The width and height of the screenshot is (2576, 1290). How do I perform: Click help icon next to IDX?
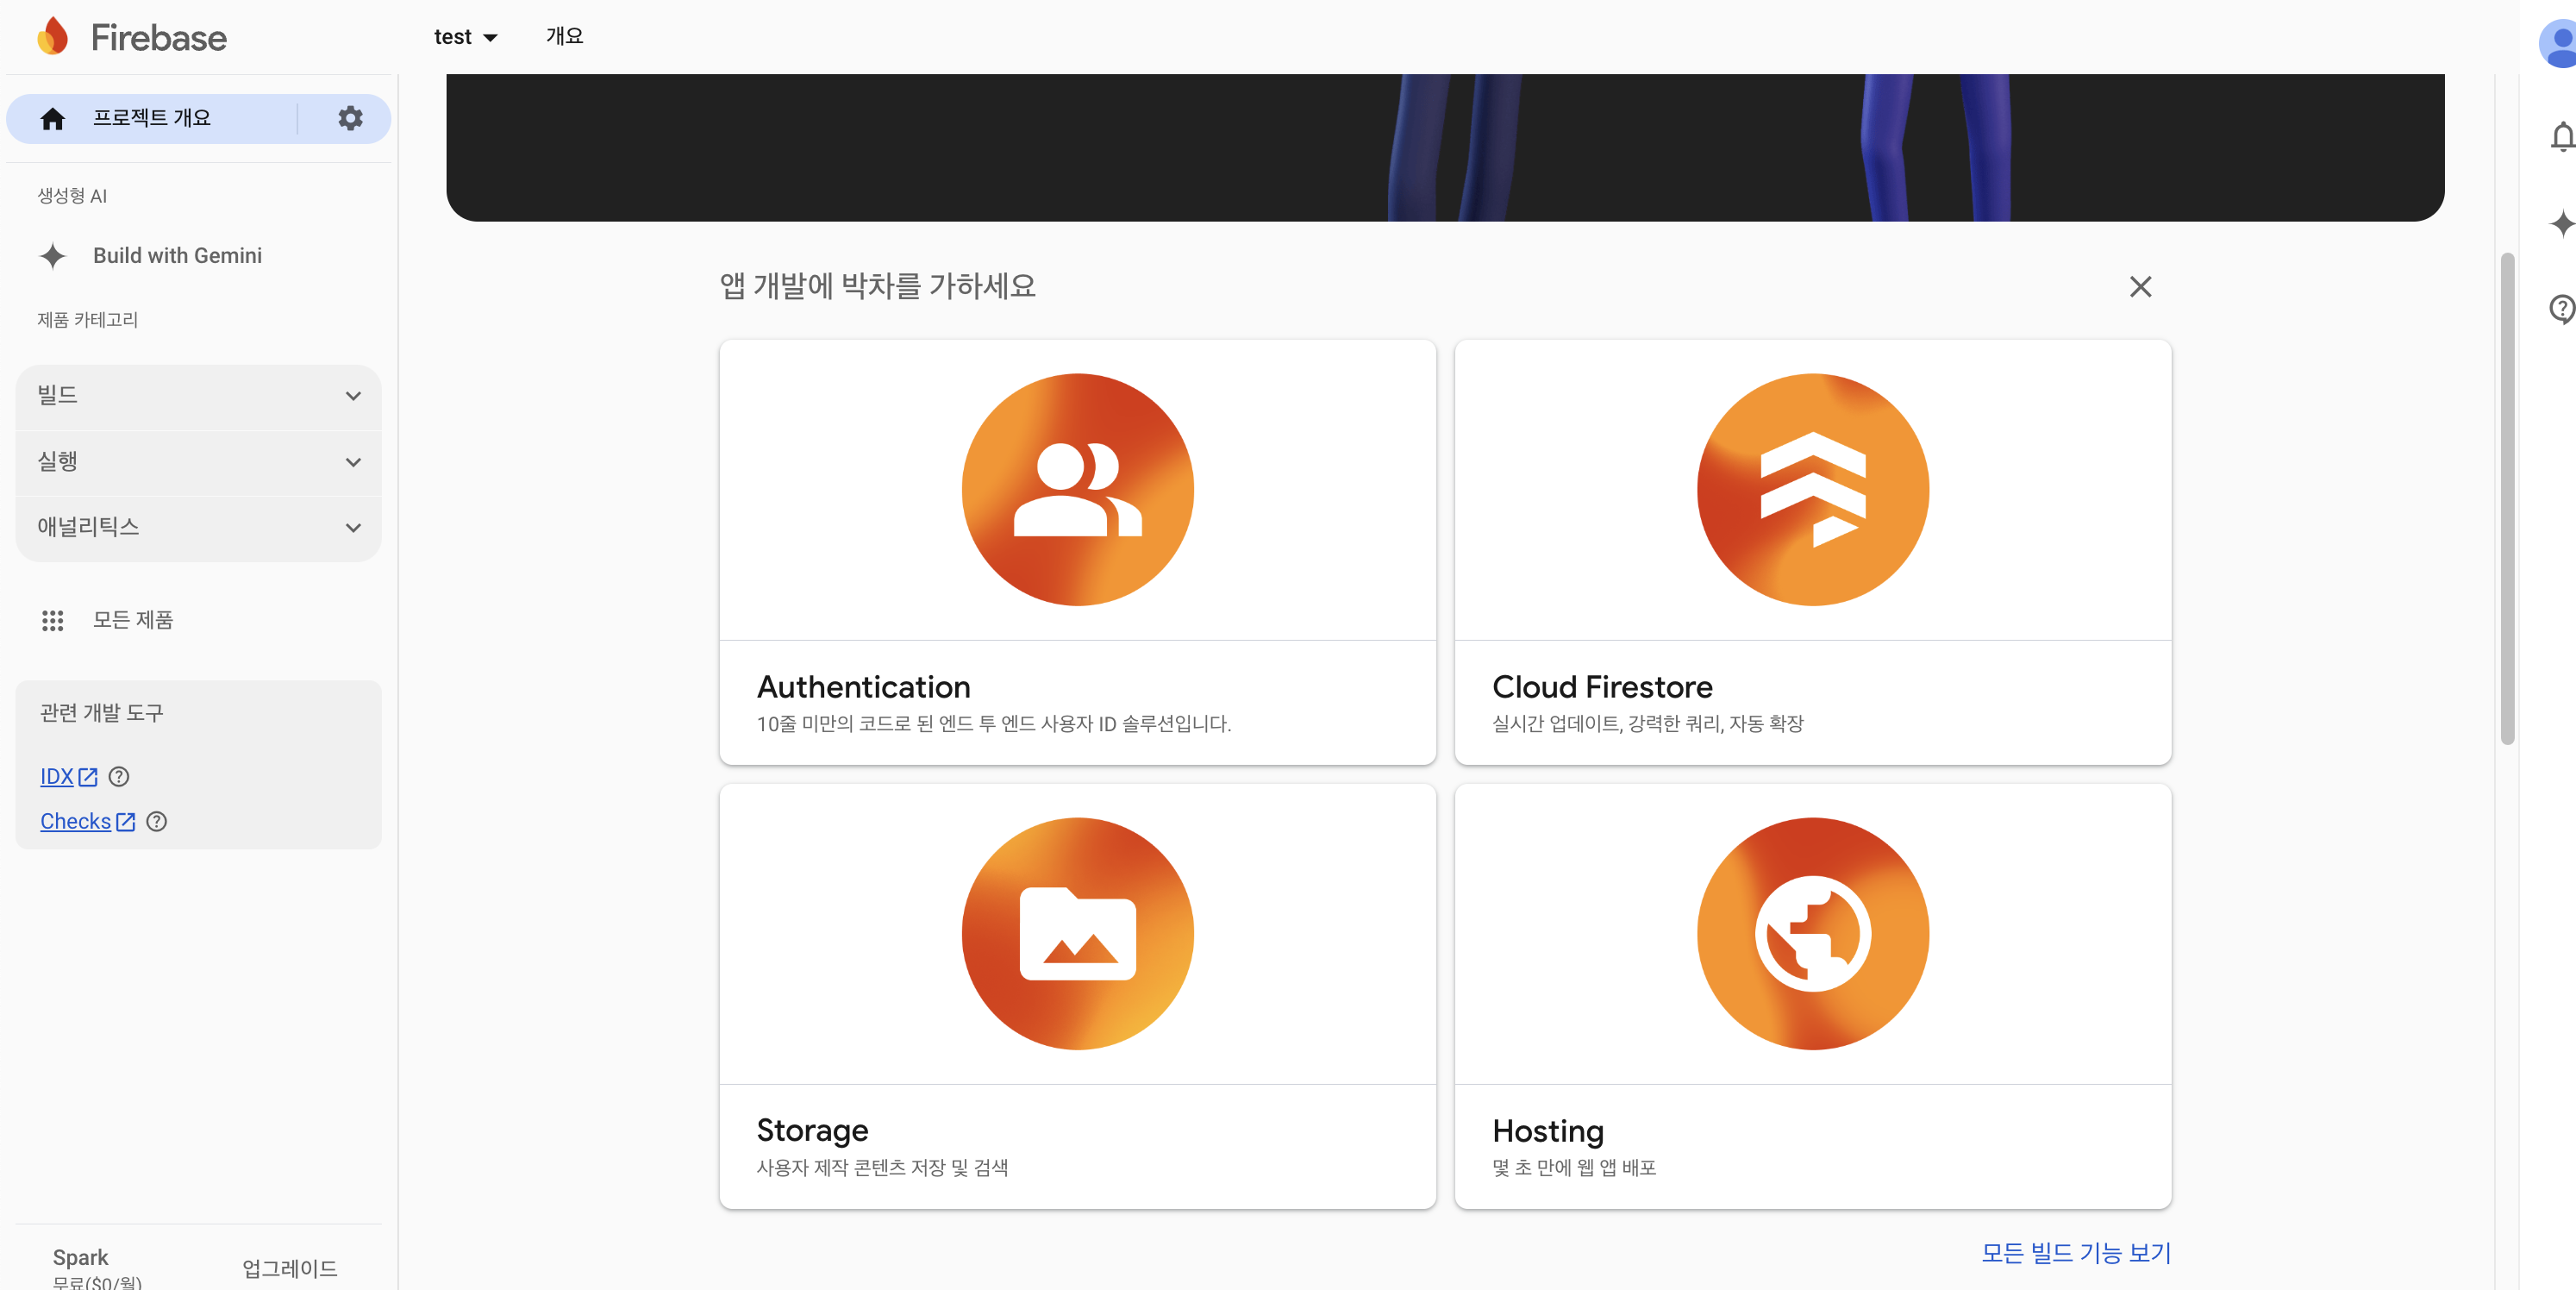tap(119, 776)
